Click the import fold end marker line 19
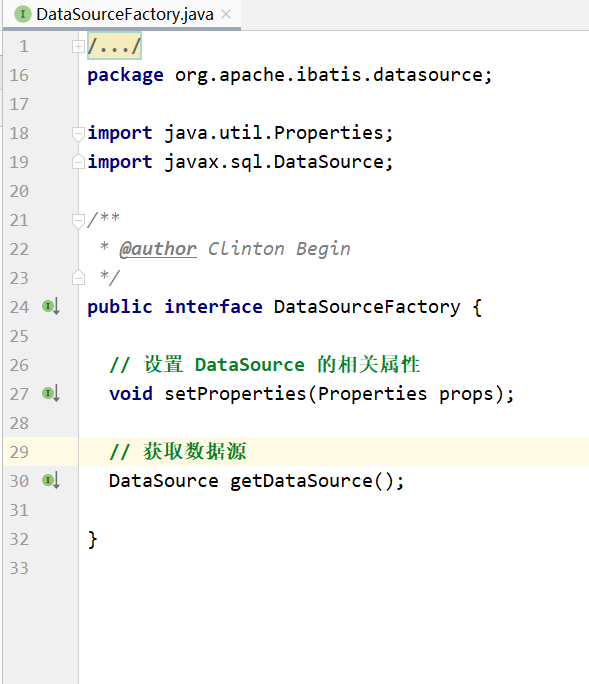The width and height of the screenshot is (589, 684). click(78, 161)
